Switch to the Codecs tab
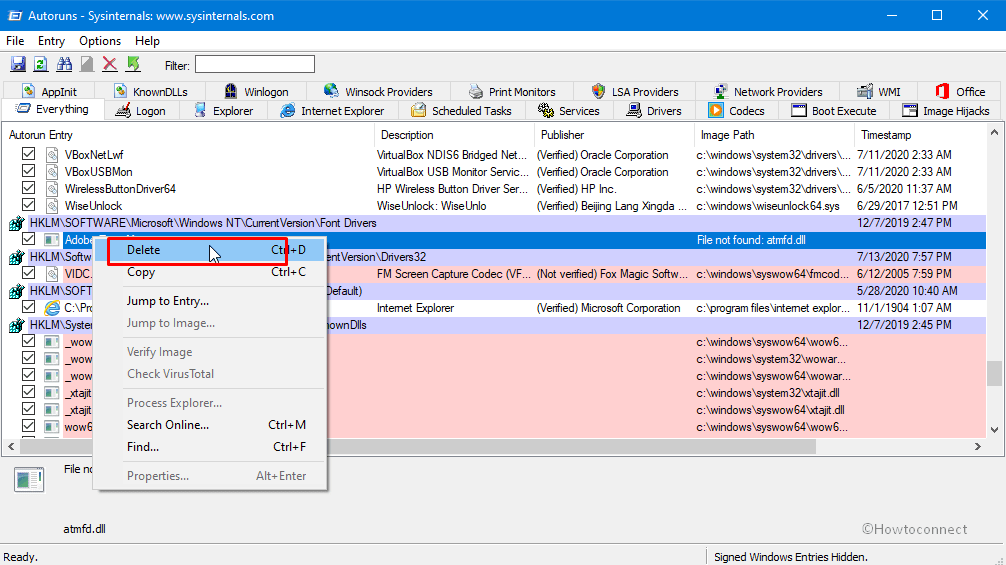This screenshot has width=1006, height=565. pyautogui.click(x=737, y=111)
